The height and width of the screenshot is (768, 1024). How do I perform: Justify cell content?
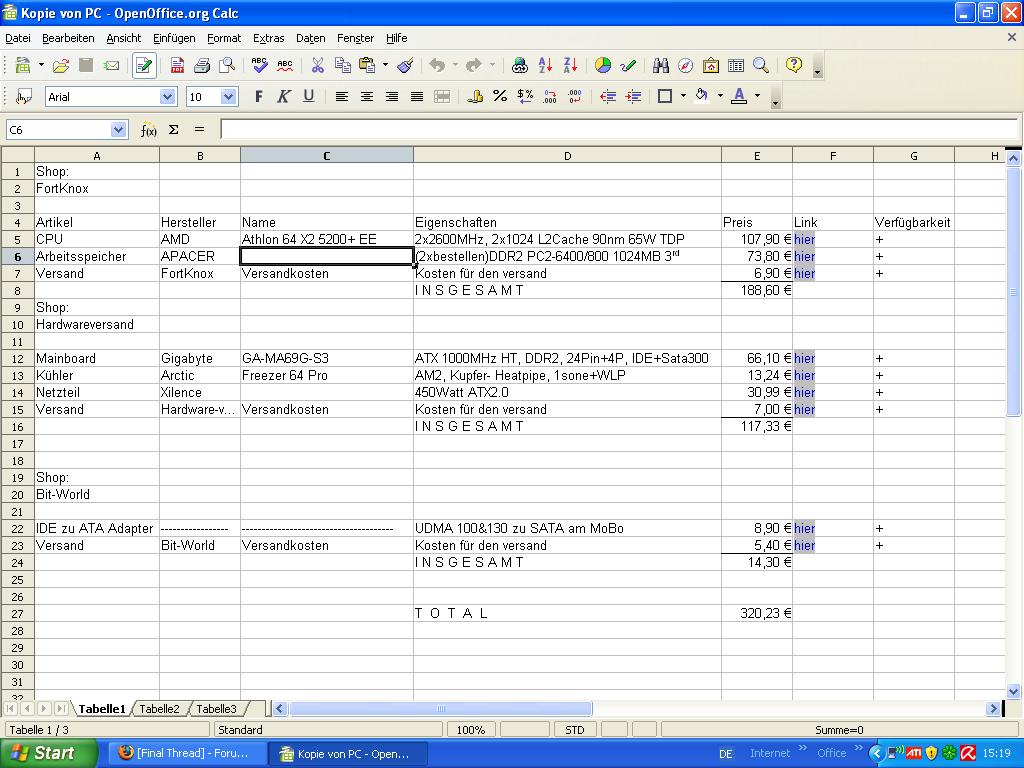tap(417, 97)
